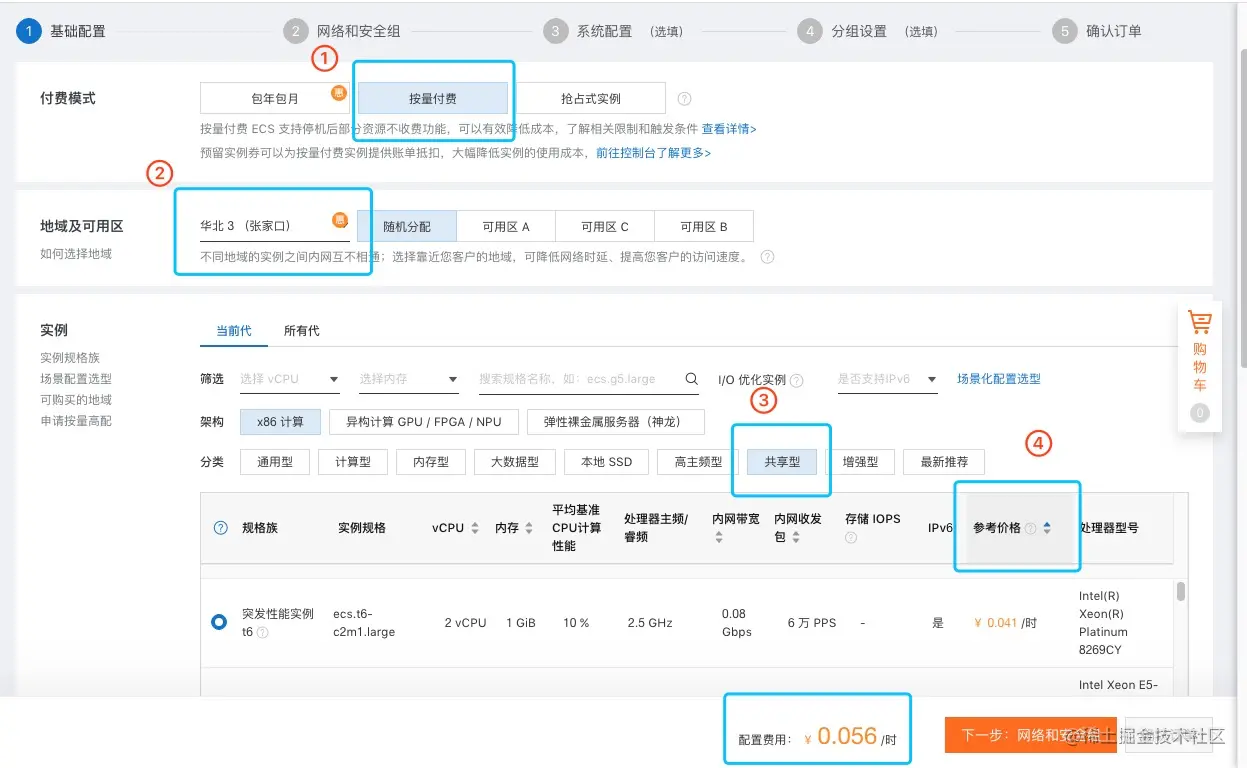Click ecs.t6-c2m1.large spec name

tap(364, 623)
